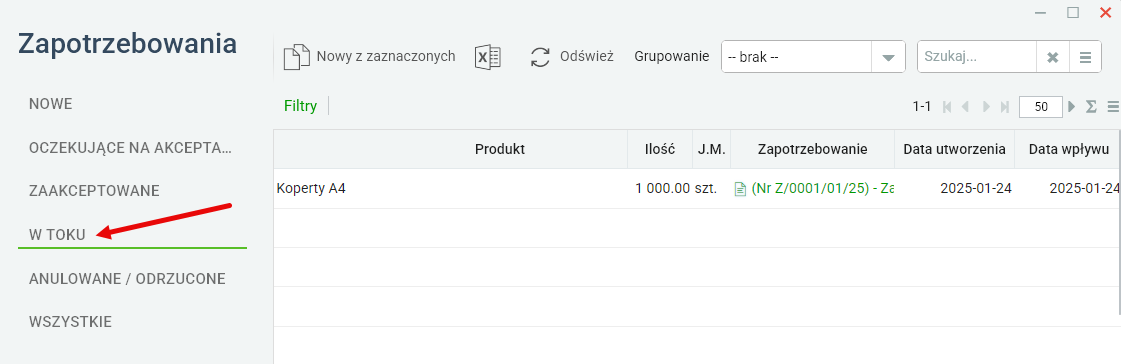Select the W TOKU section
The image size is (1121, 364).
[57, 235]
